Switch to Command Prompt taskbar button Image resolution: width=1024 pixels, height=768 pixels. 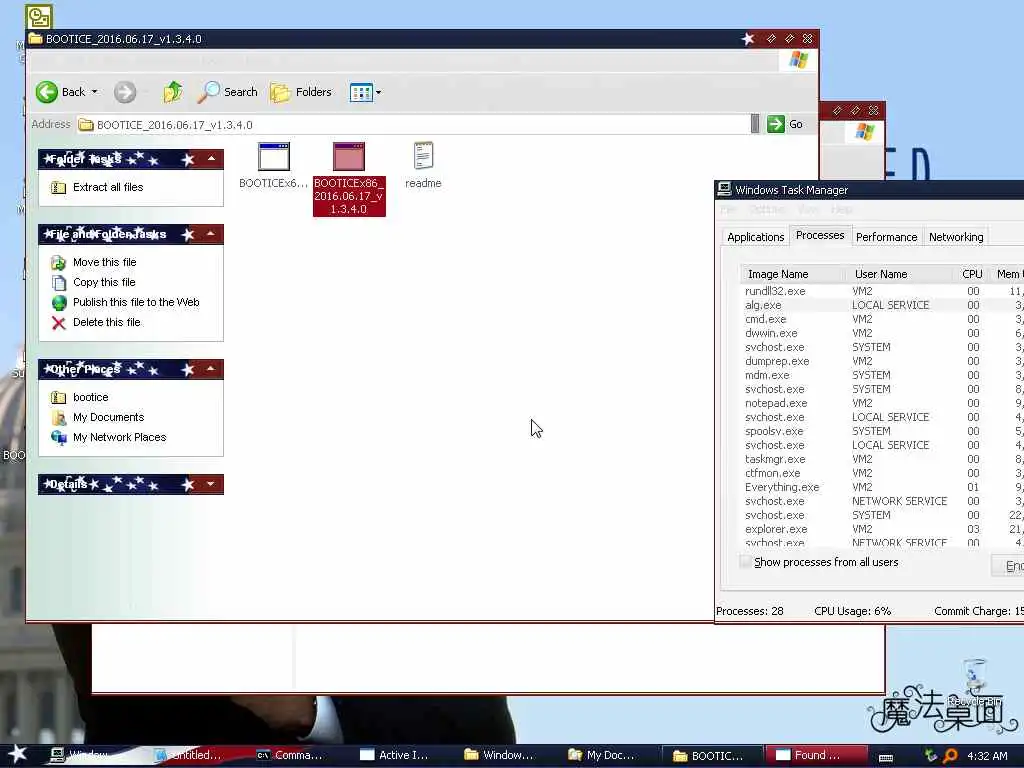pyautogui.click(x=291, y=755)
